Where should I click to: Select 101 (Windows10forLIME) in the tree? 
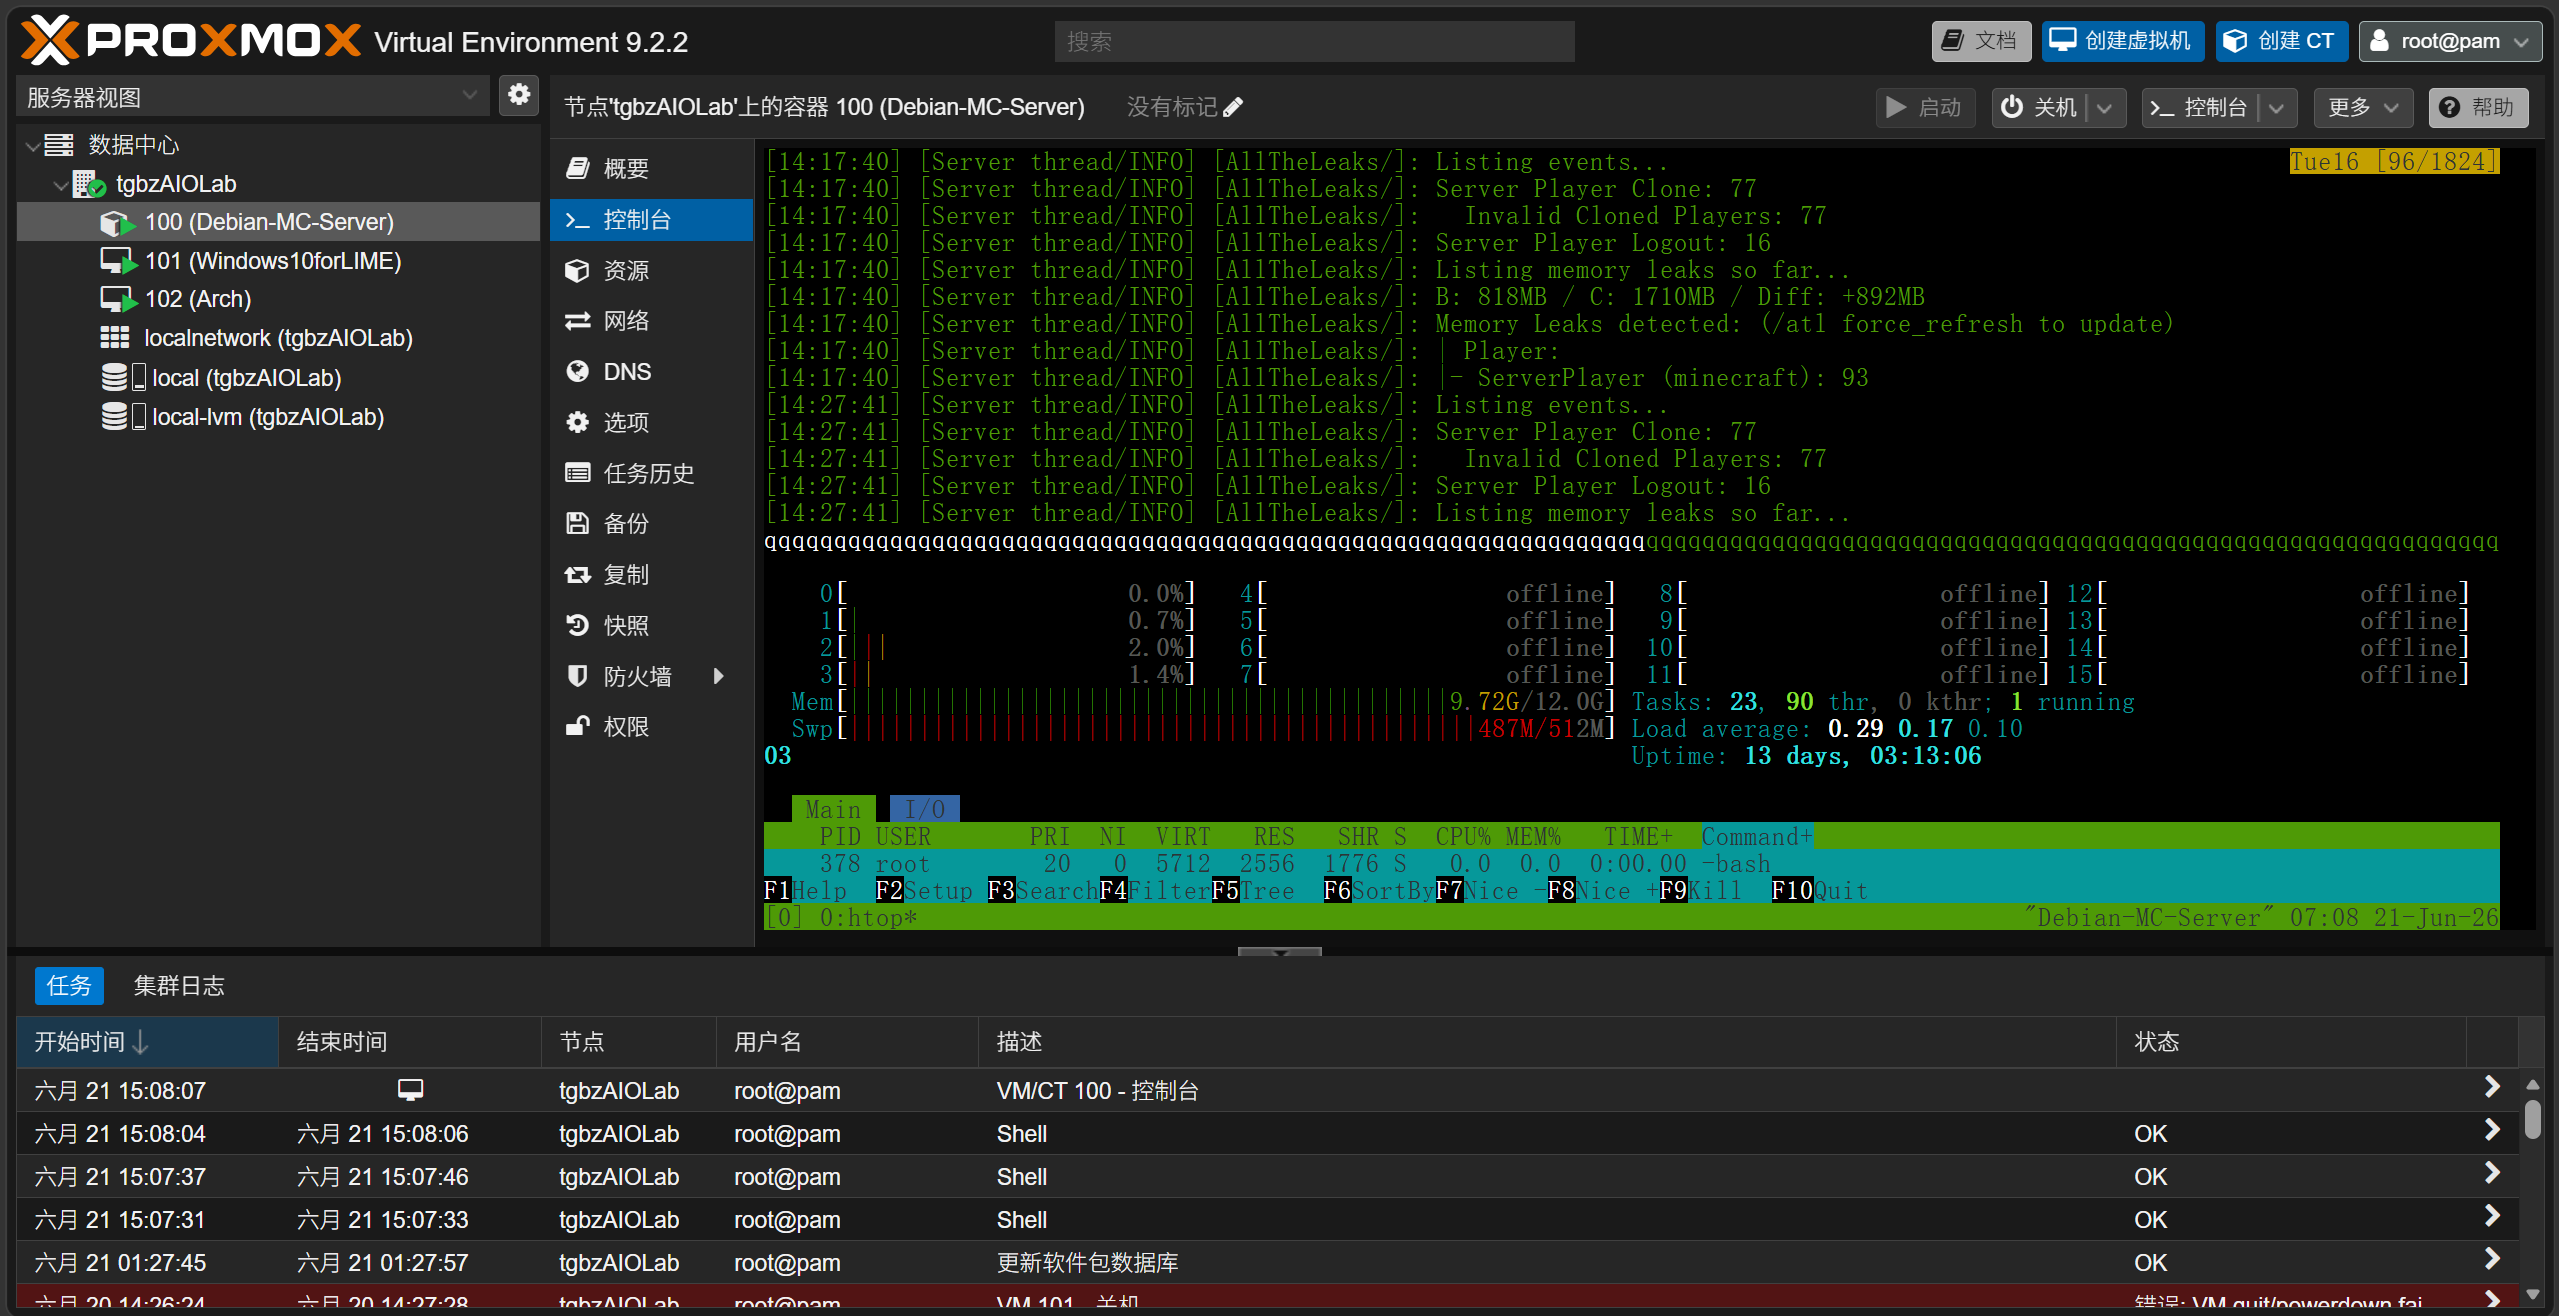pyautogui.click(x=278, y=261)
